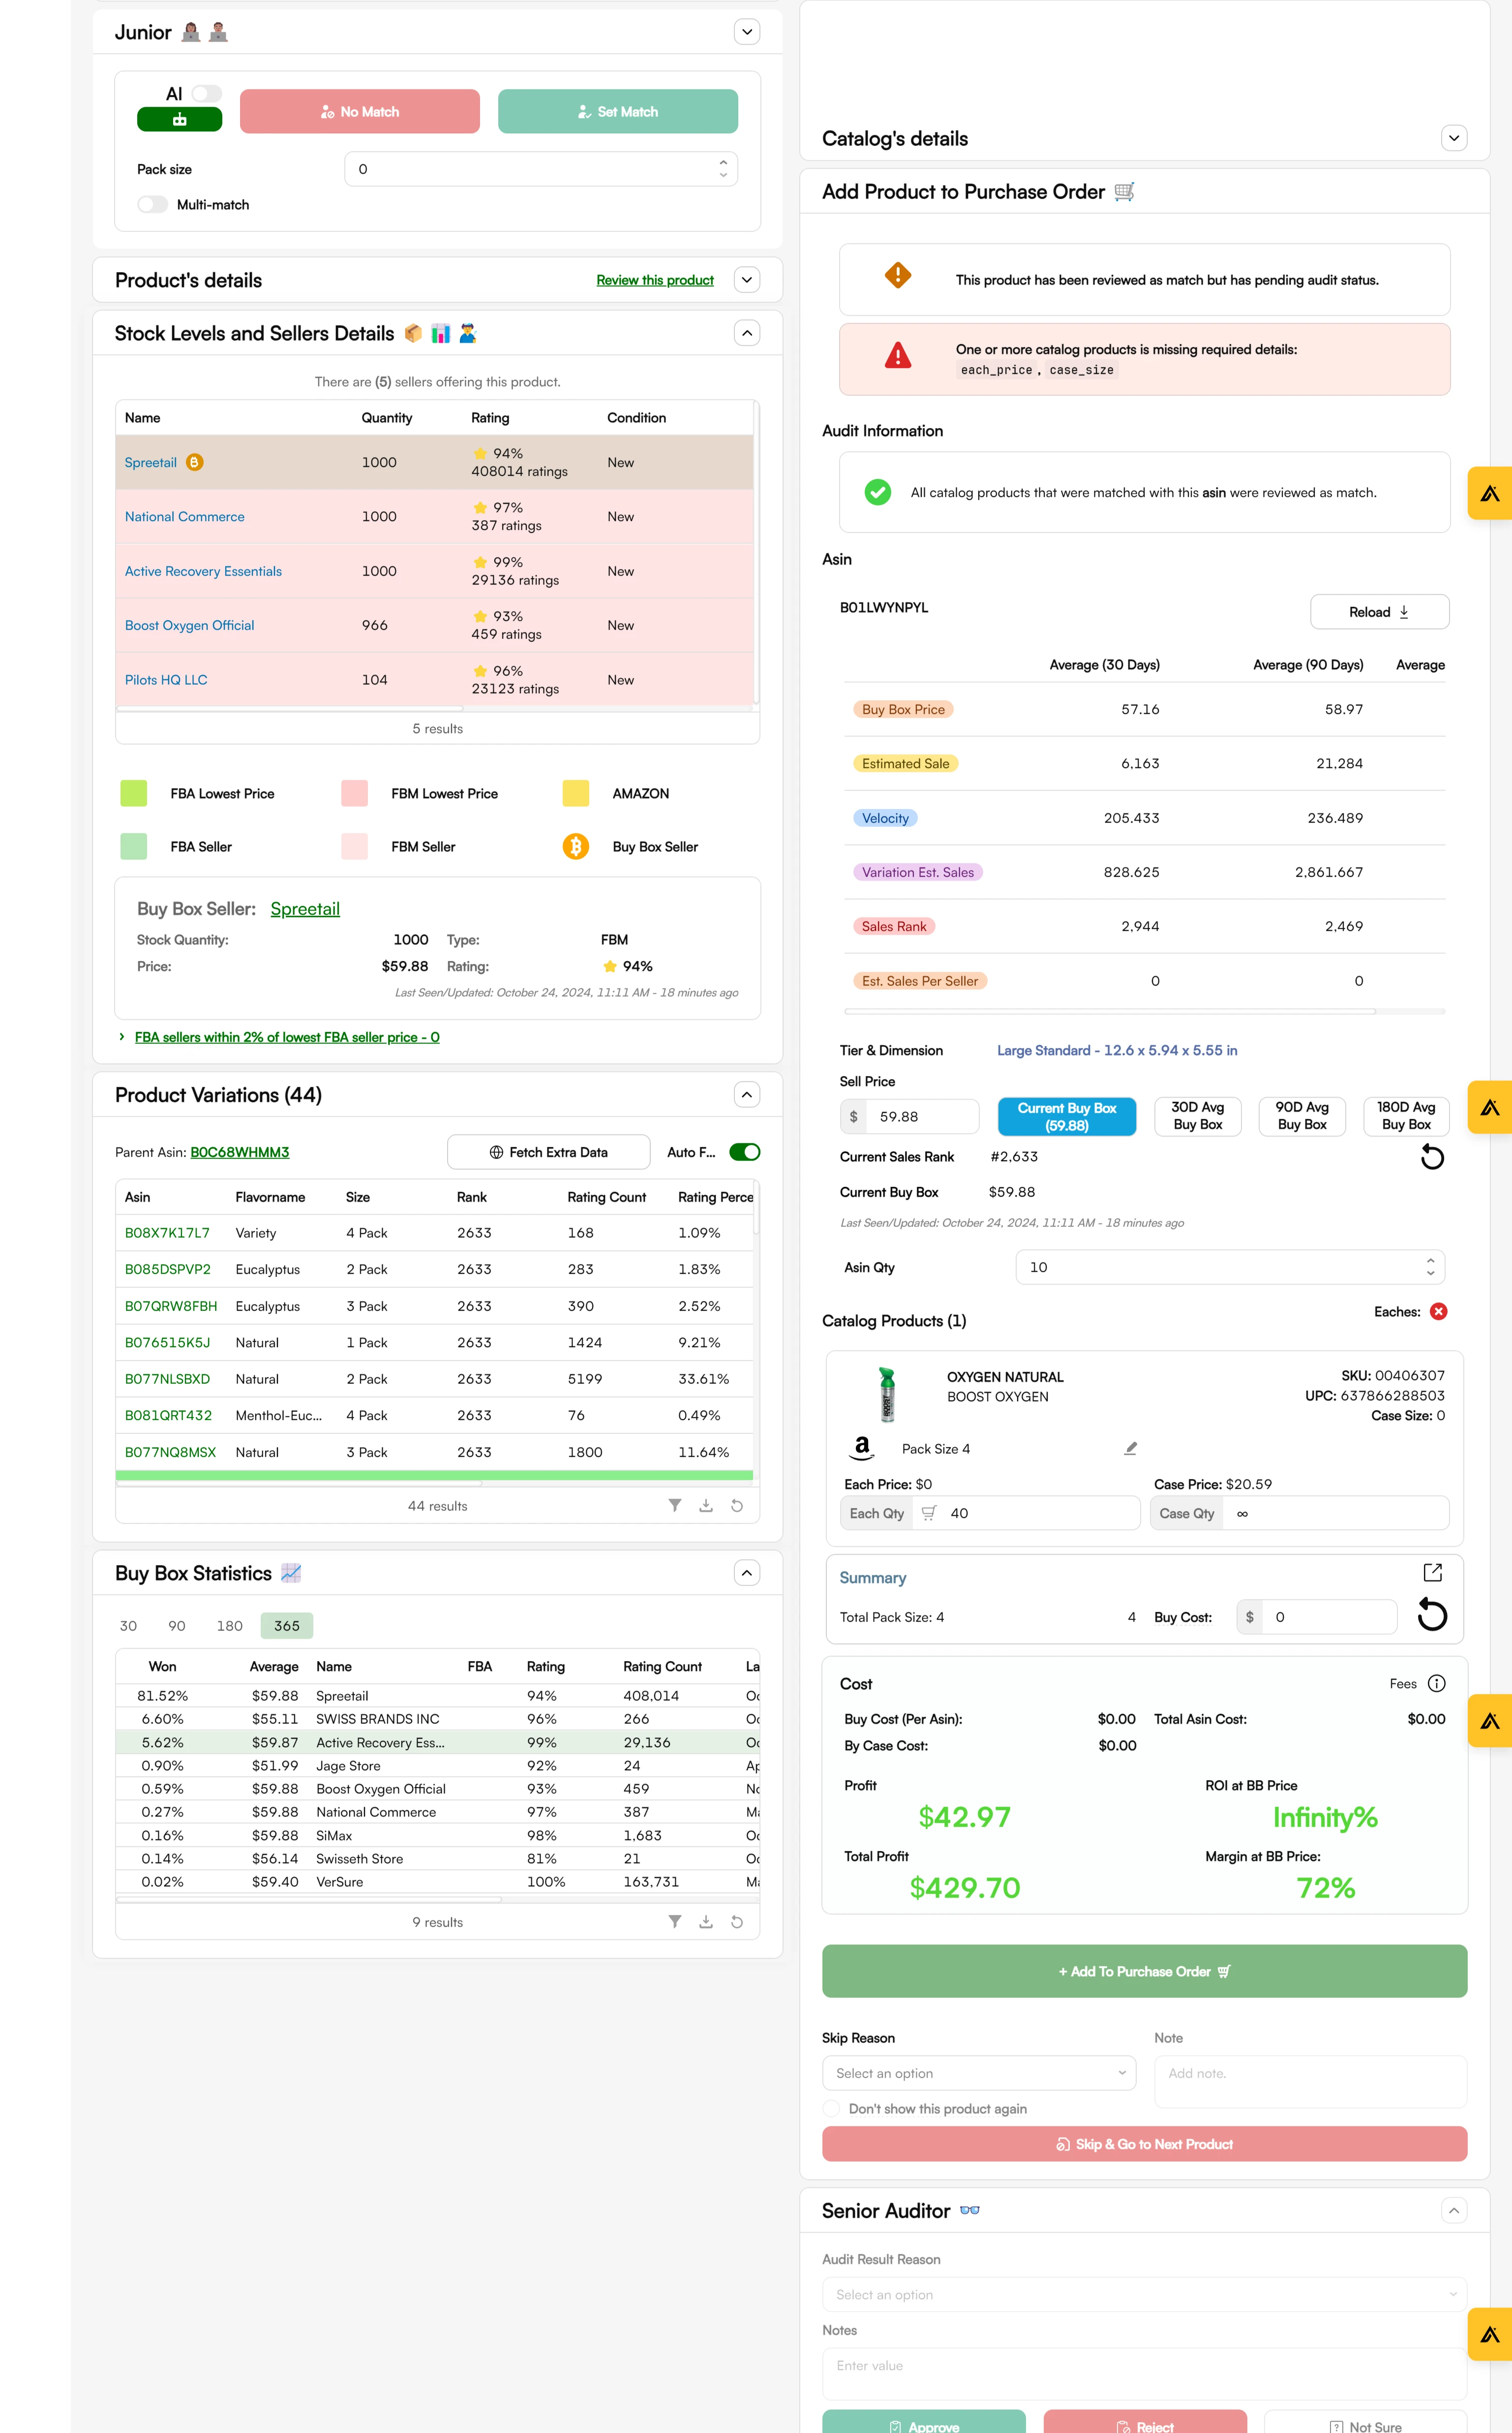Click the red Eaches X icon
The height and width of the screenshot is (2433, 1512).
click(x=1438, y=1311)
